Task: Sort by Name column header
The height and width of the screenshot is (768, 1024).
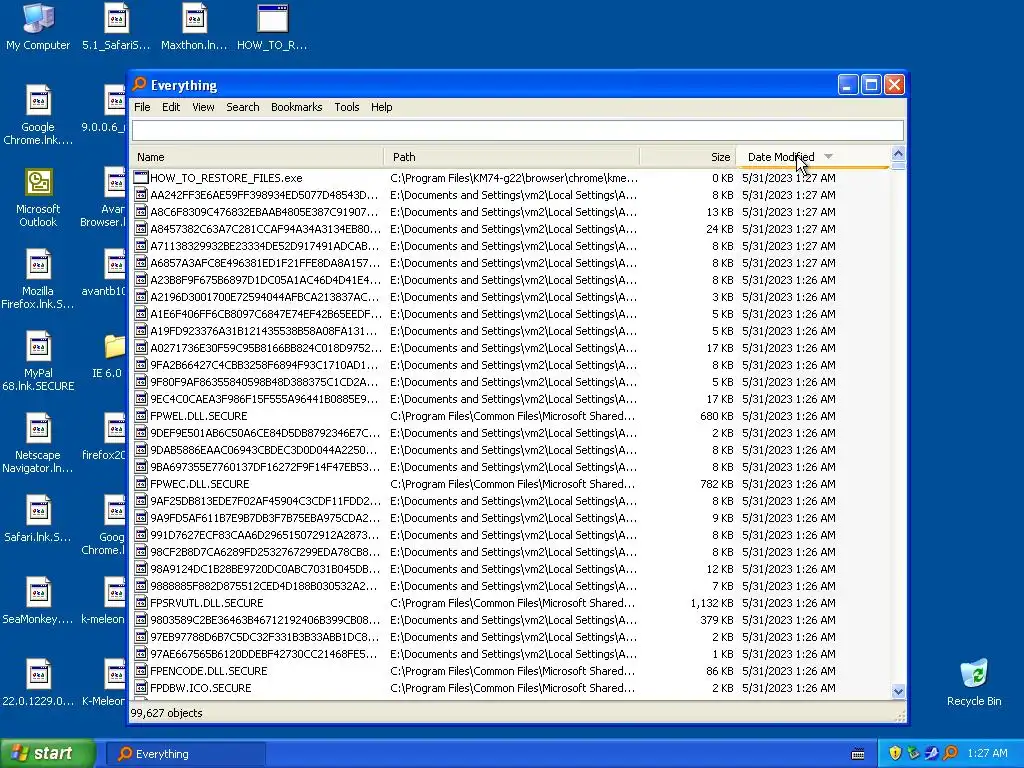Action: 257,157
